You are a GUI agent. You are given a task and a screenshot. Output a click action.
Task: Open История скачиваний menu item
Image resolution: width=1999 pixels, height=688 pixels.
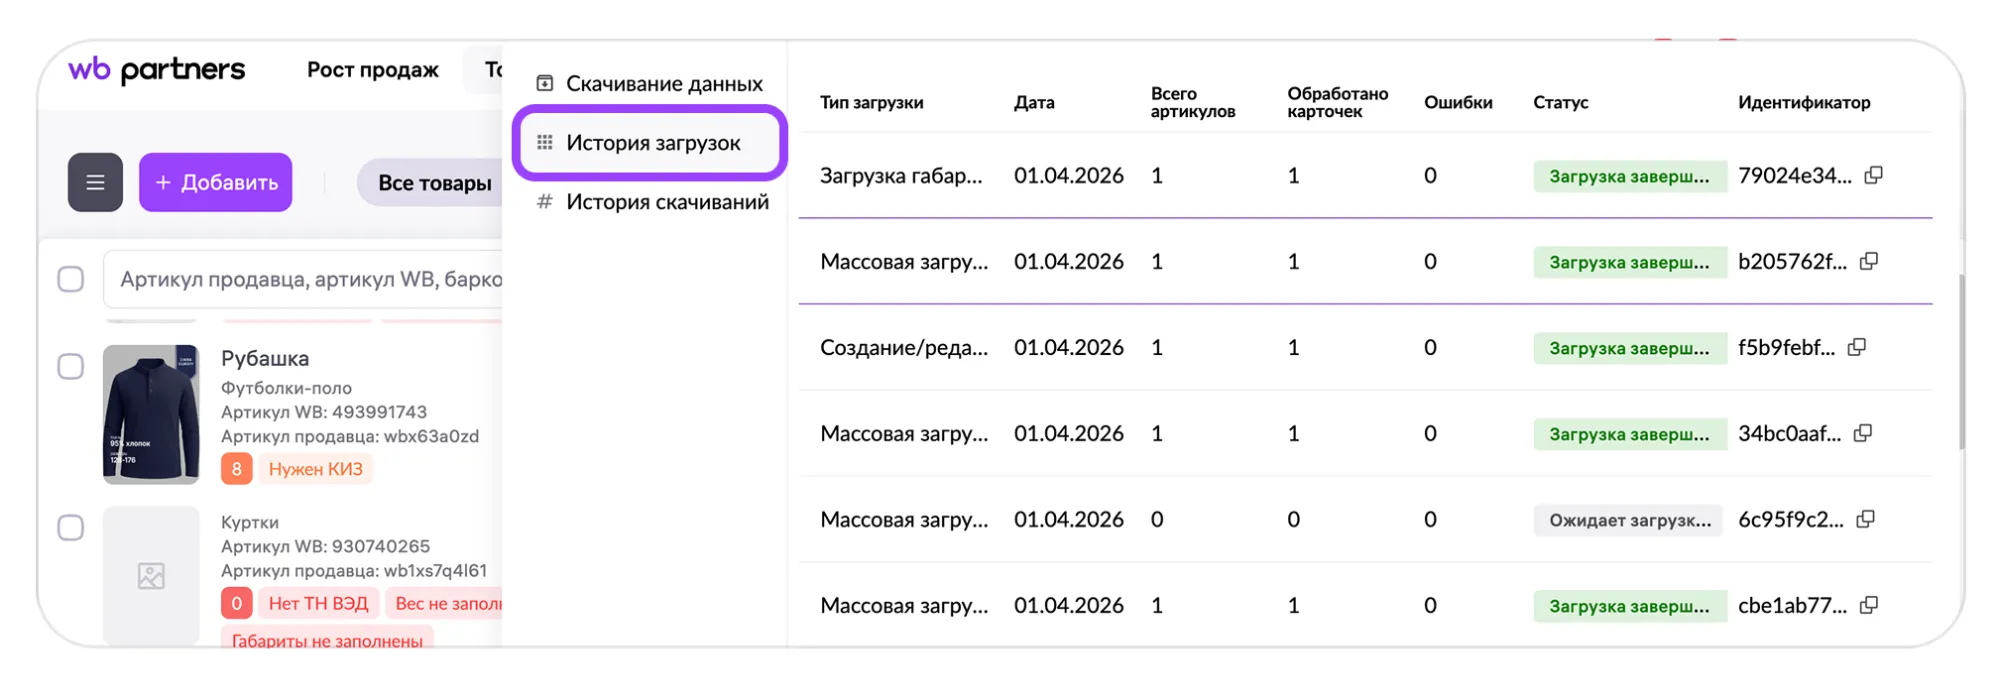[x=653, y=202]
